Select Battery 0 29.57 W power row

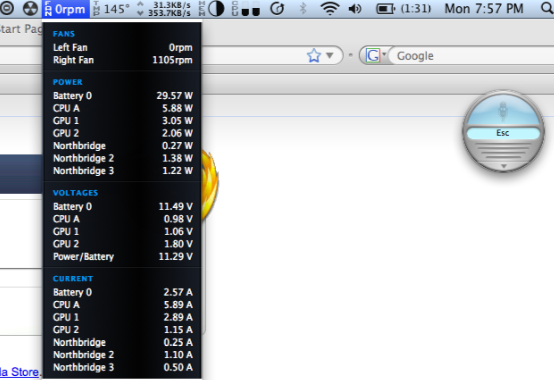pyautogui.click(x=122, y=96)
